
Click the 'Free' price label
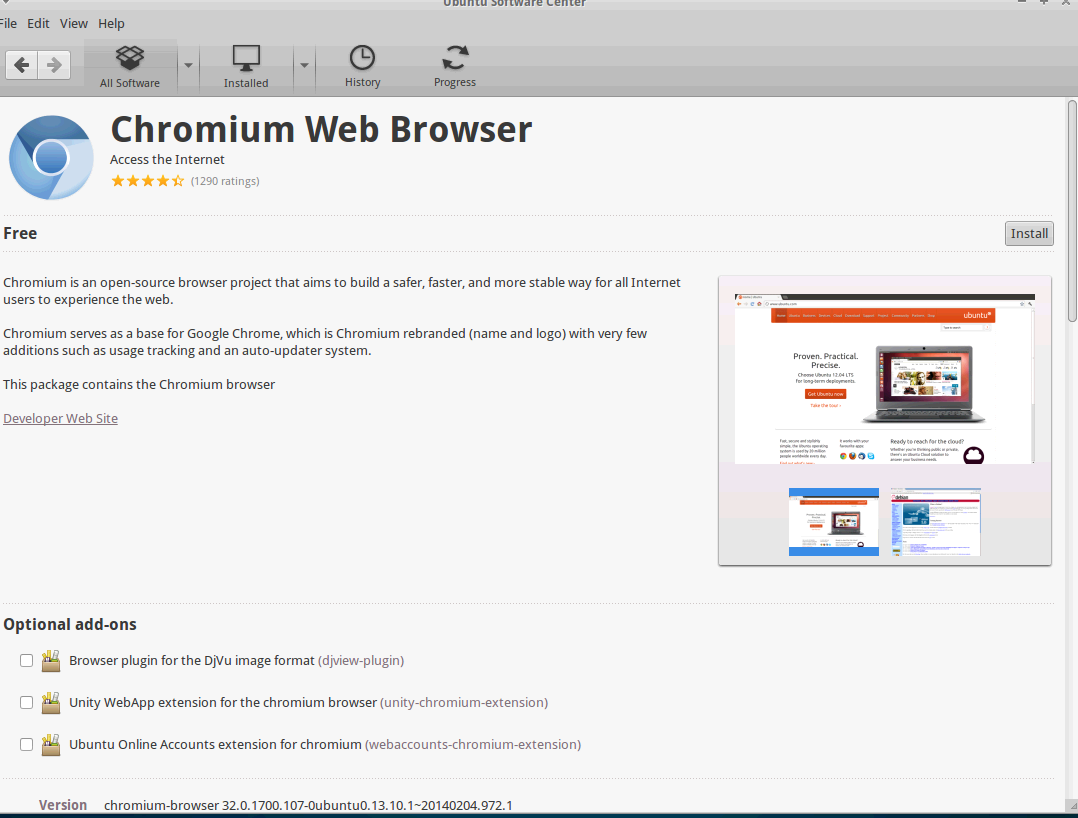pyautogui.click(x=20, y=234)
